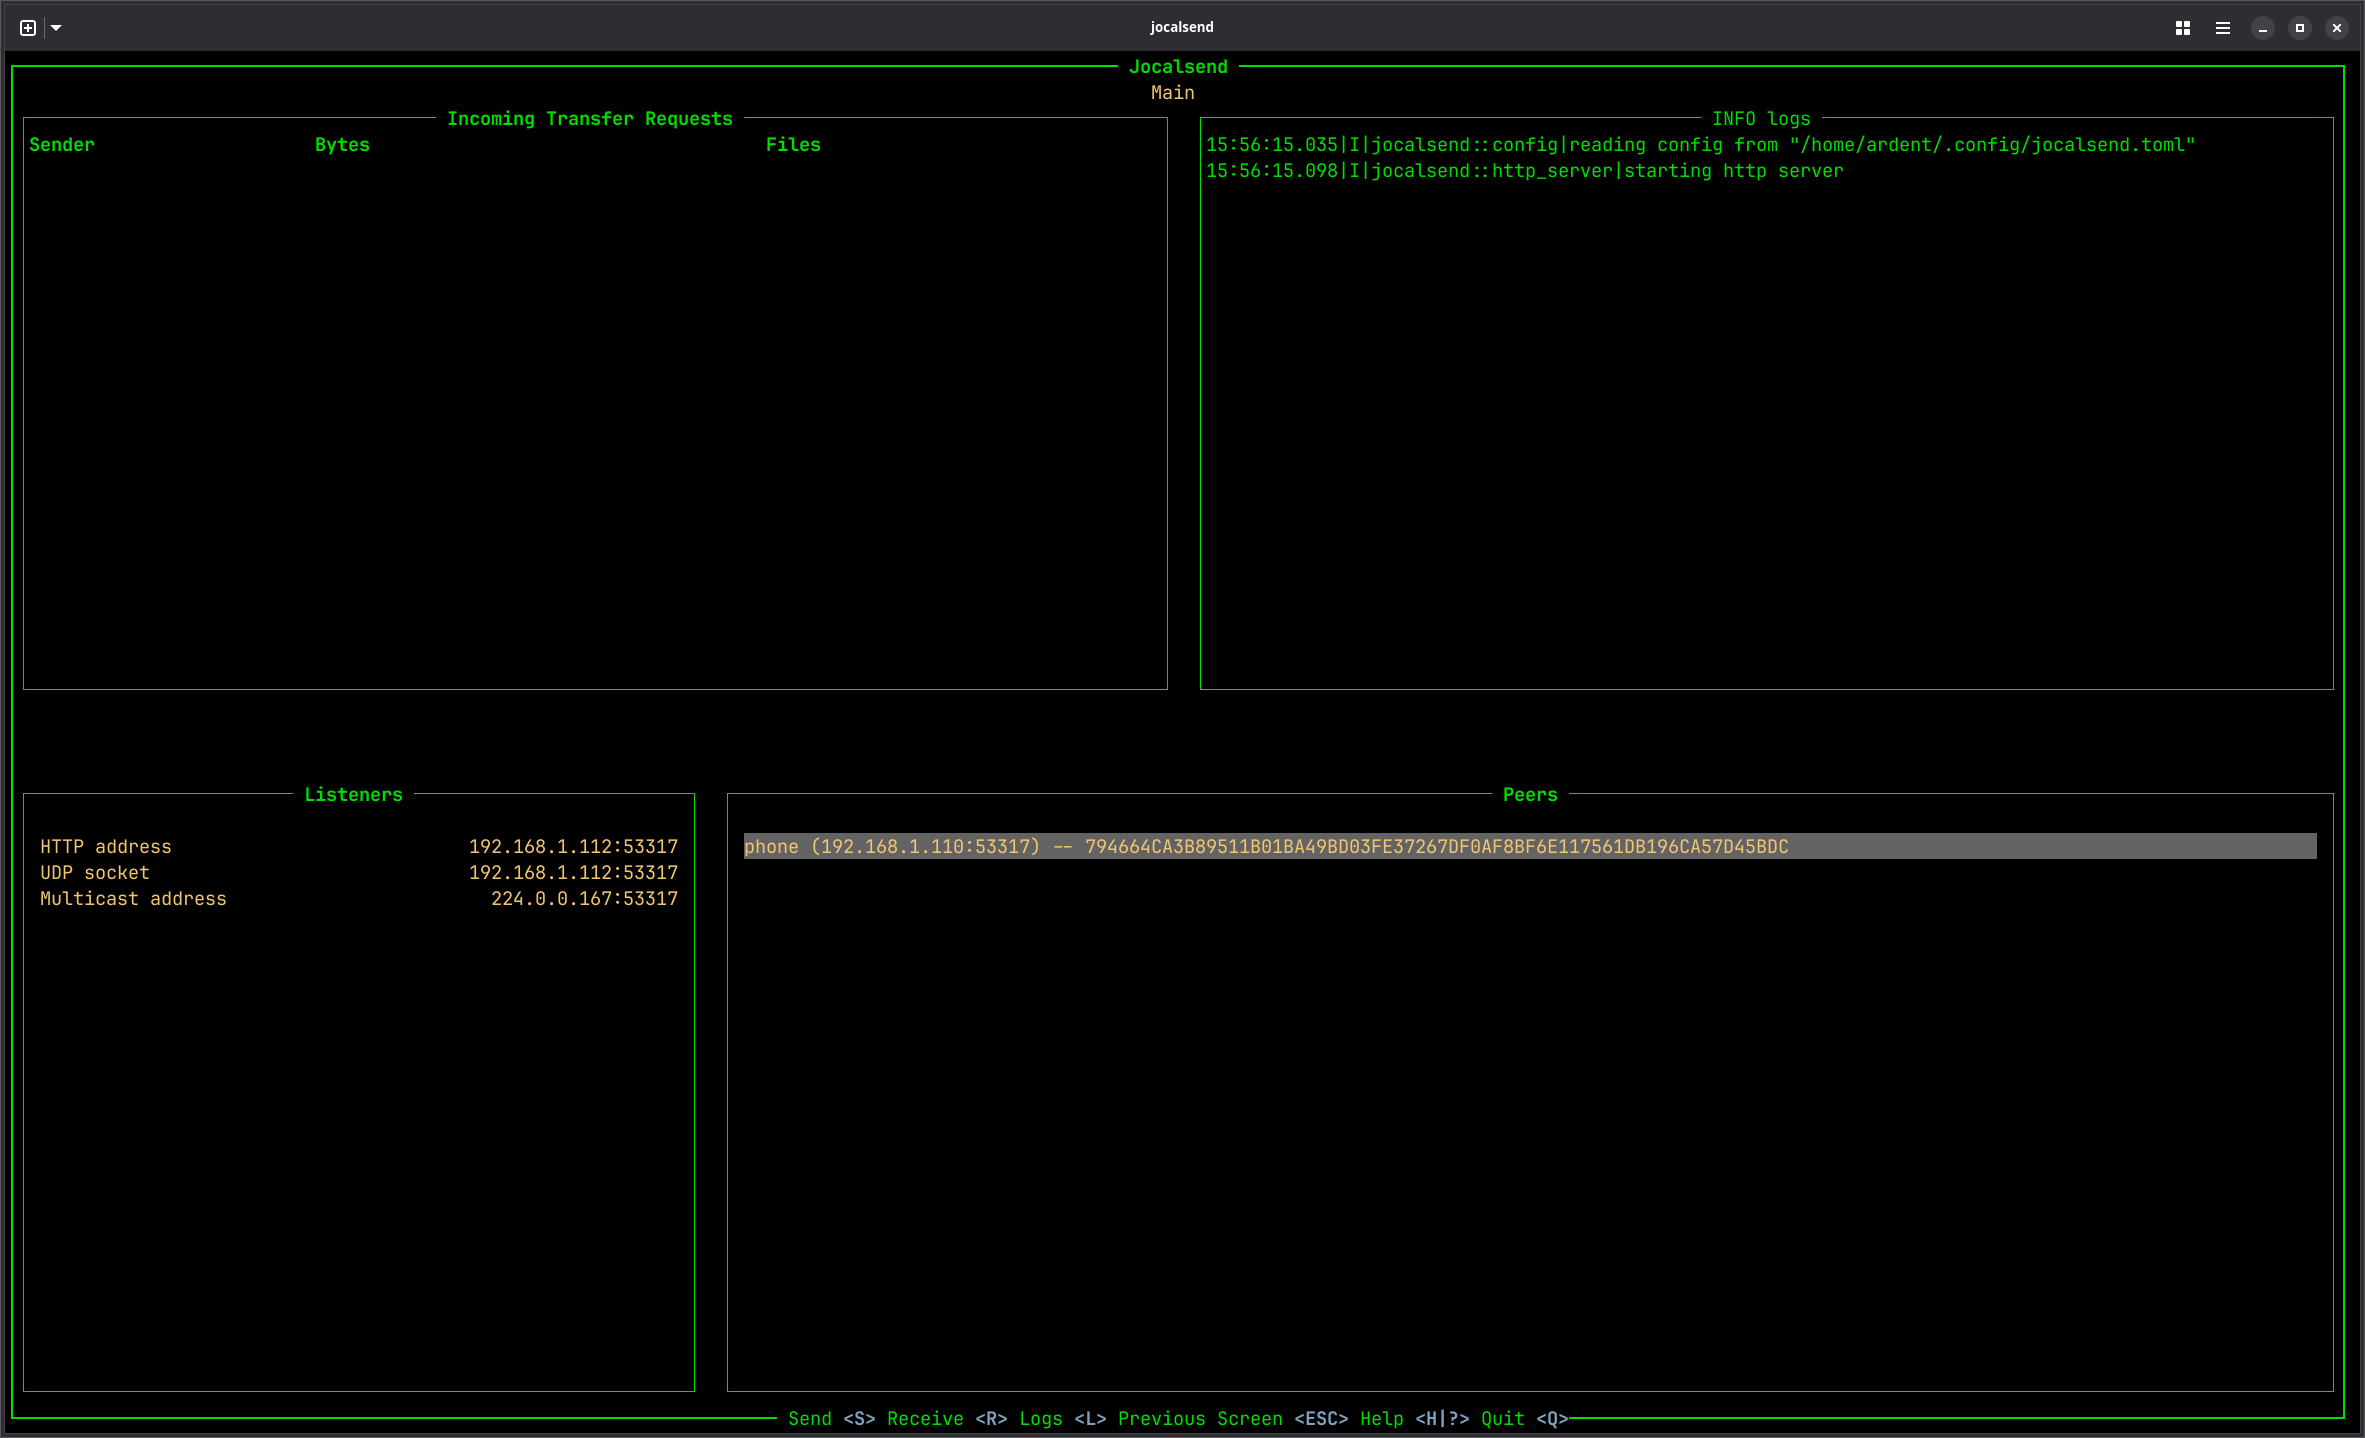Viewport: 2365px width, 1438px height.
Task: Click the Sender column header
Action: [62, 145]
